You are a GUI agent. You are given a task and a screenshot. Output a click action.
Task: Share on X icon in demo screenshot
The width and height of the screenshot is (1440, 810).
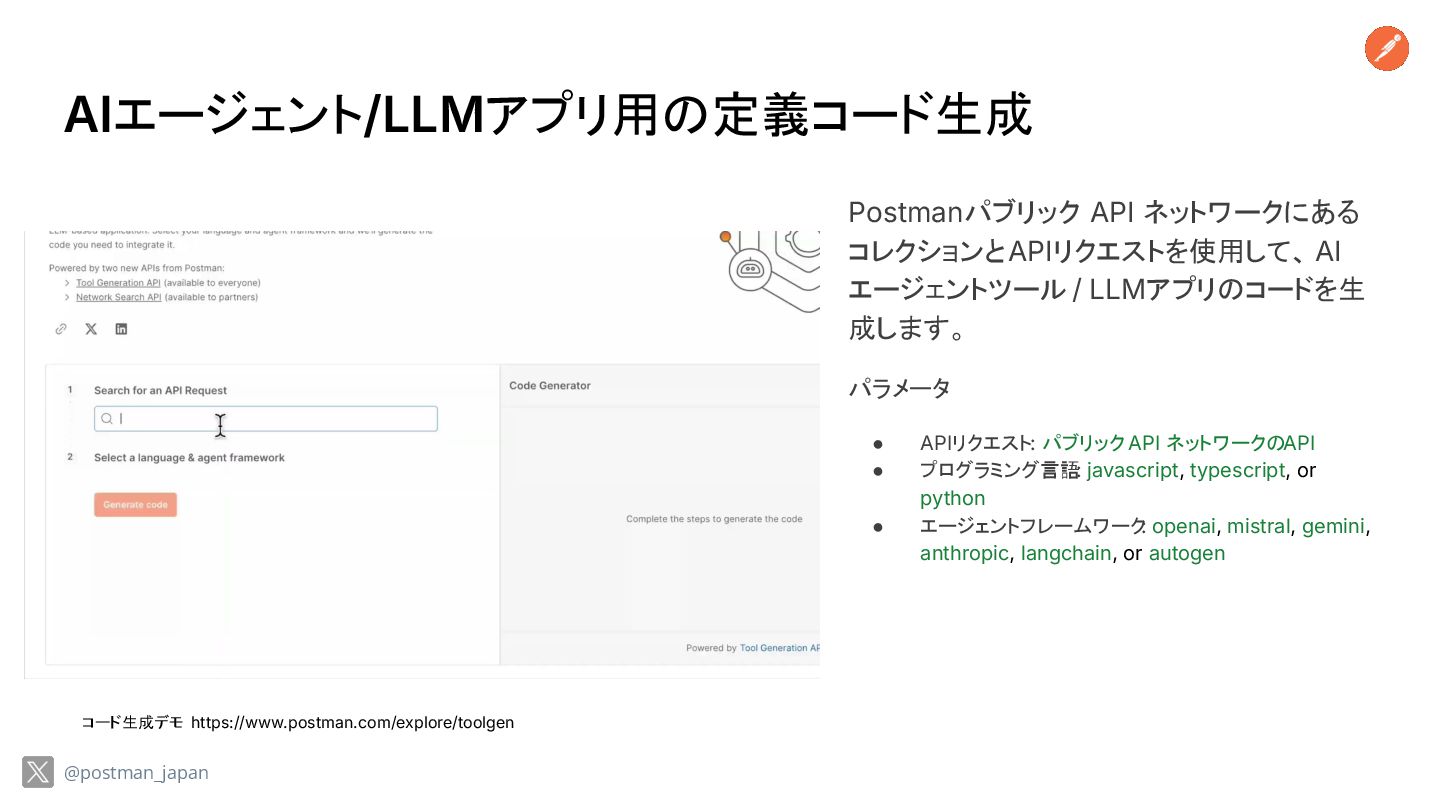91,329
